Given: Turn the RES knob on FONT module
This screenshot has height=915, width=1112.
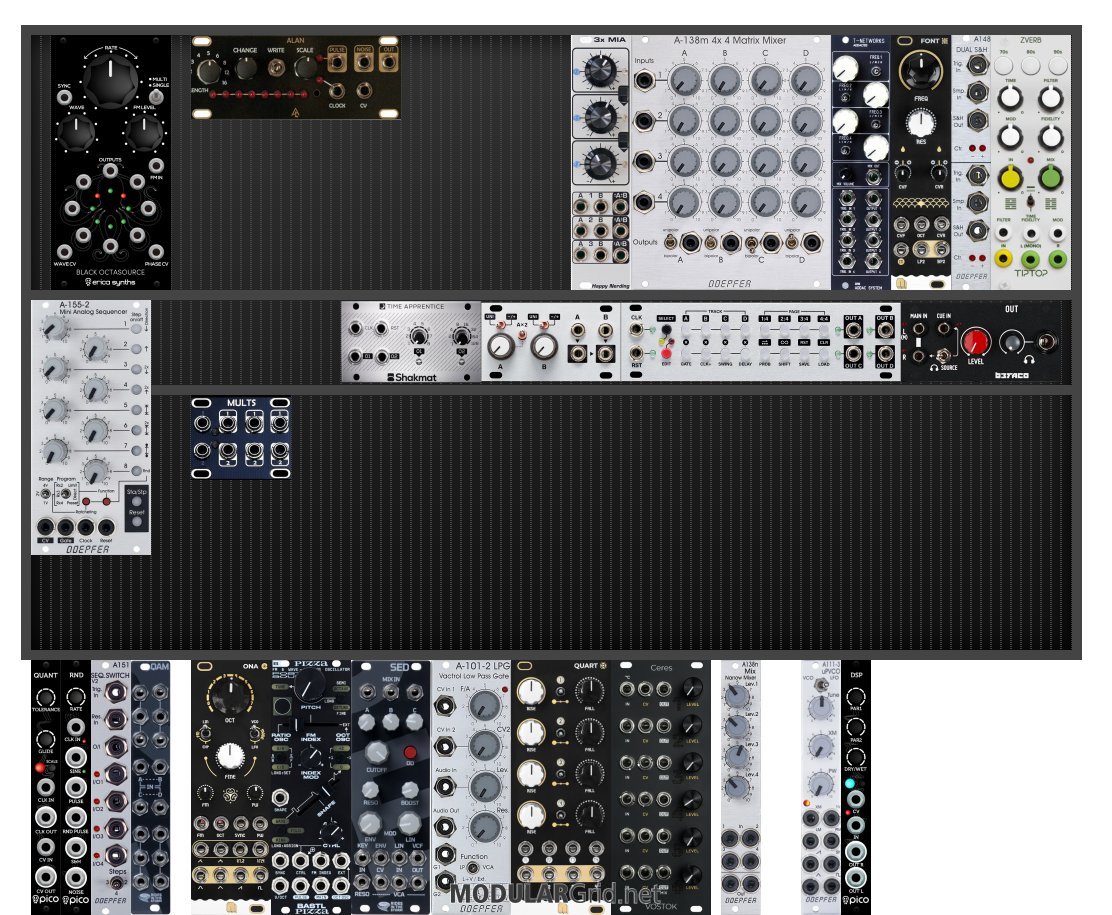Looking at the screenshot, I should (x=921, y=123).
